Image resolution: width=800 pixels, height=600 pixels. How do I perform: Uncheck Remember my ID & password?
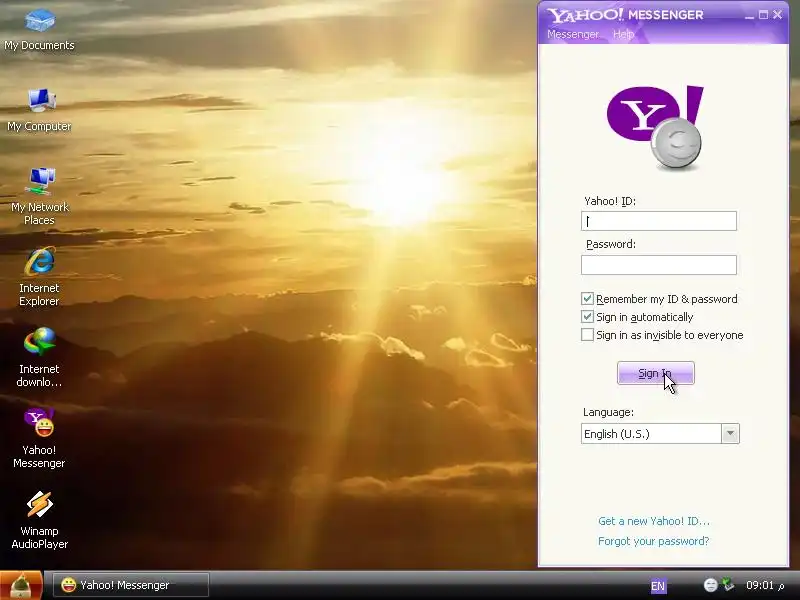pyautogui.click(x=587, y=298)
